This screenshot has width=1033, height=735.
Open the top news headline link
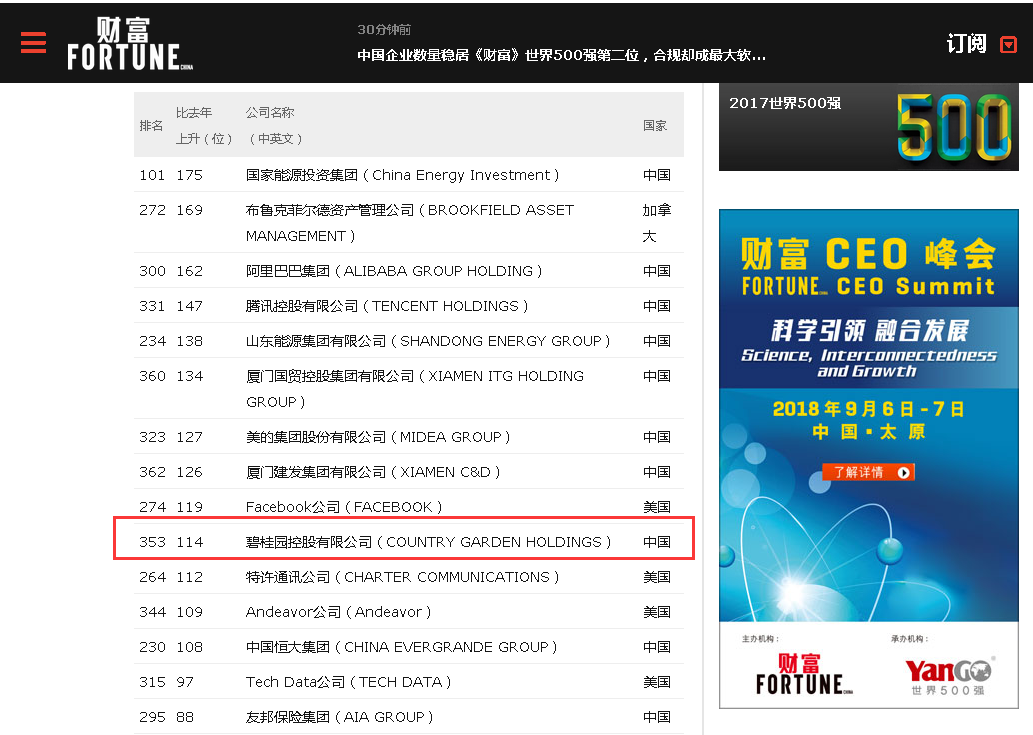click(561, 55)
